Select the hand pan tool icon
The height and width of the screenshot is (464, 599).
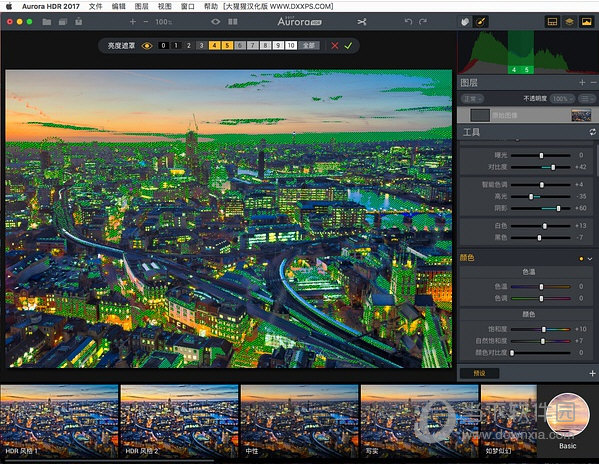(x=465, y=22)
